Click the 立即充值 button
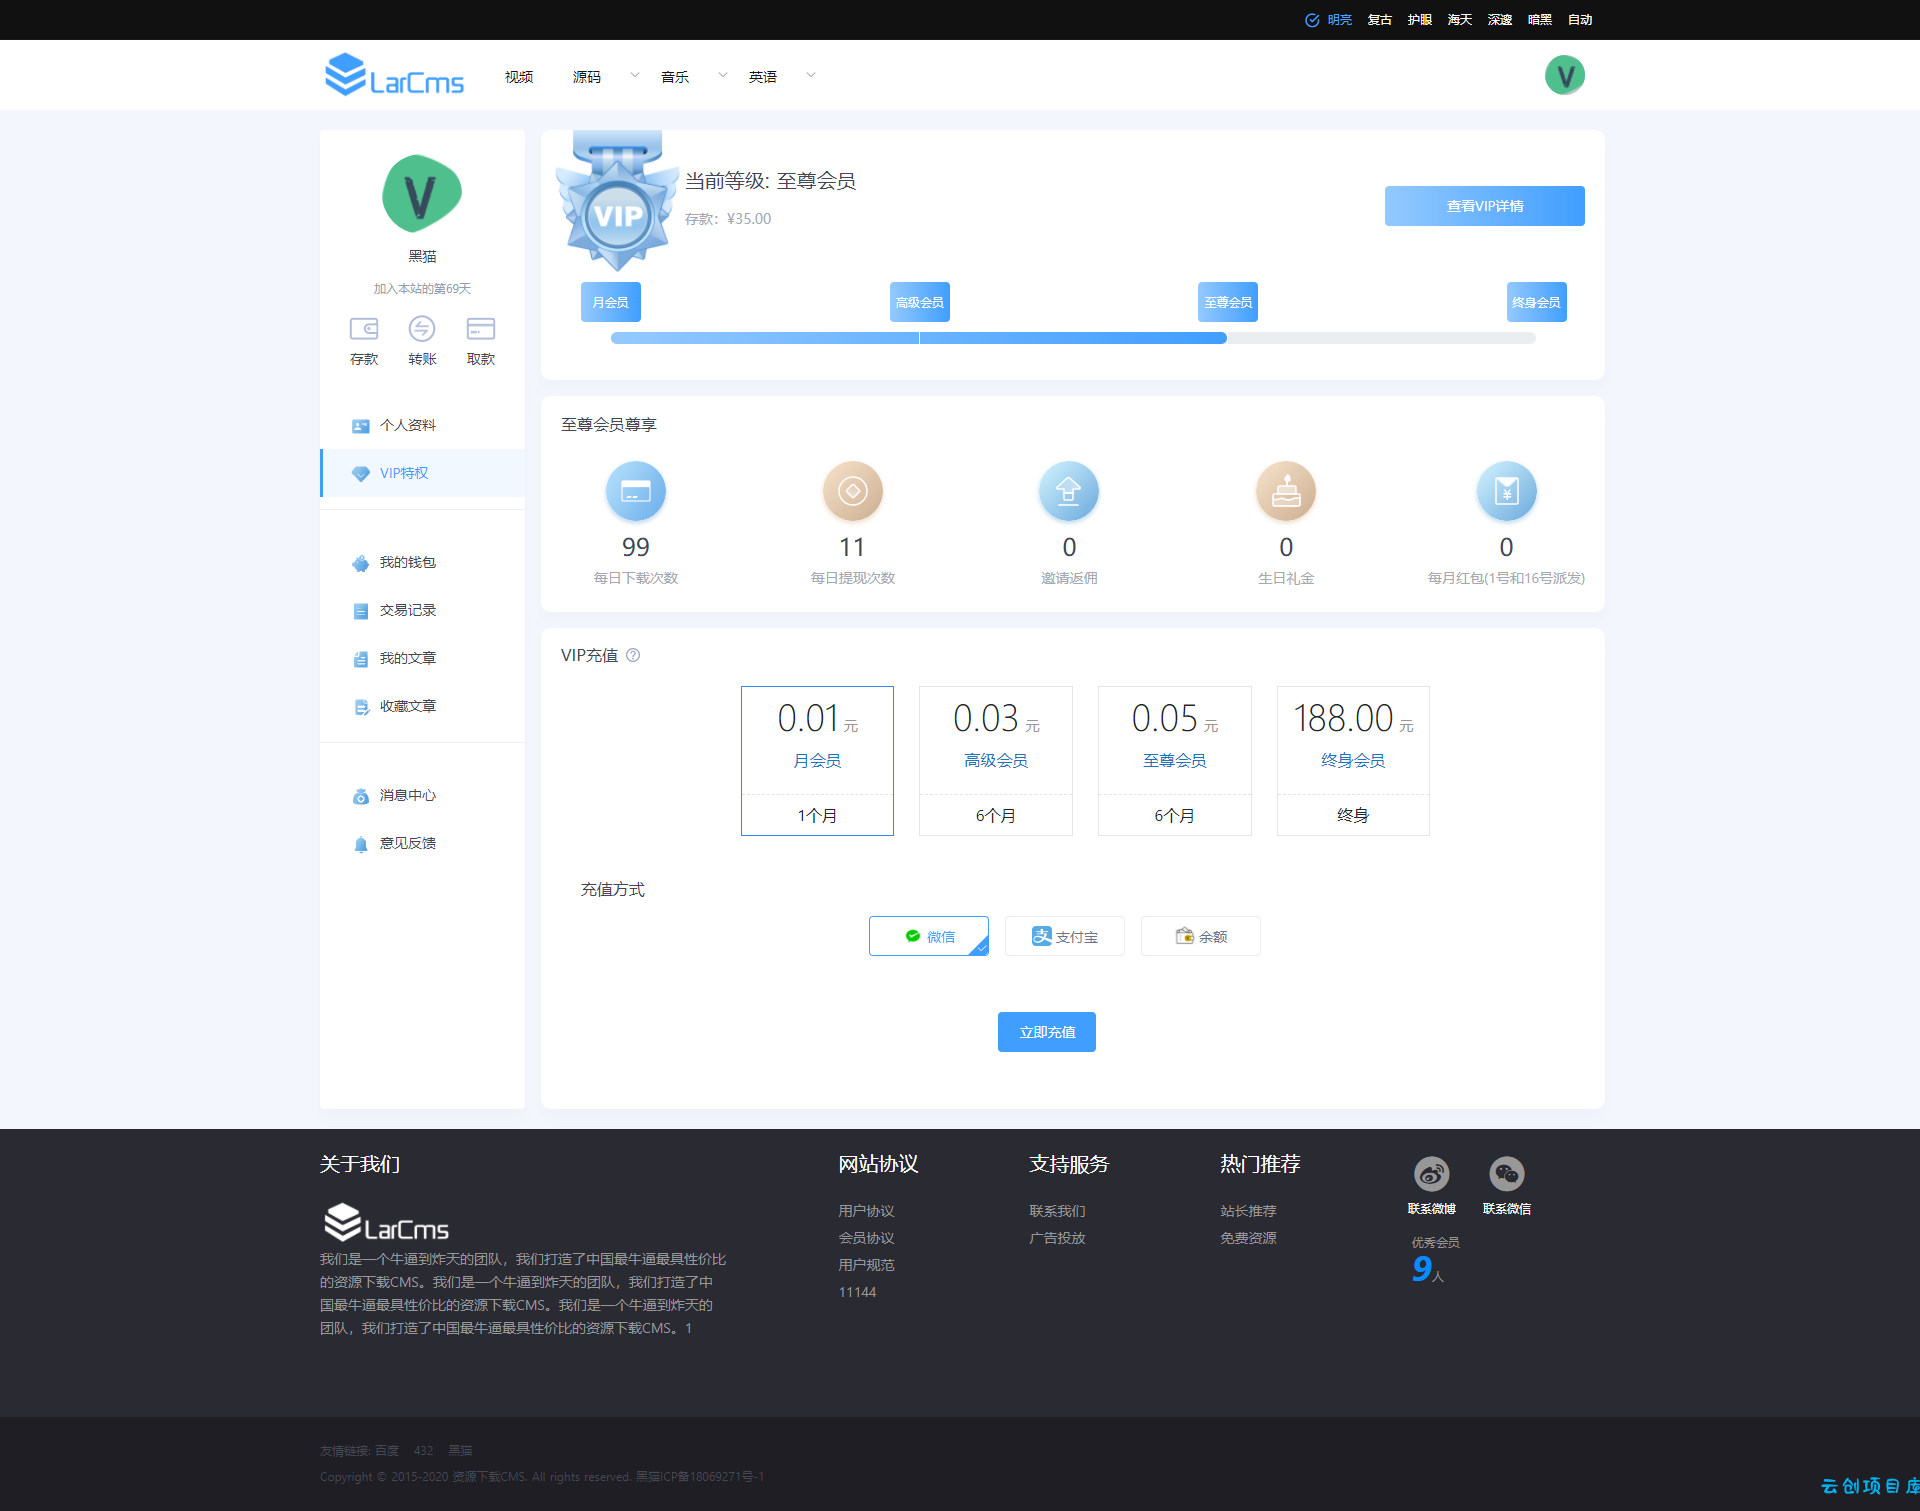Image resolution: width=1920 pixels, height=1511 pixels. 1047,1032
